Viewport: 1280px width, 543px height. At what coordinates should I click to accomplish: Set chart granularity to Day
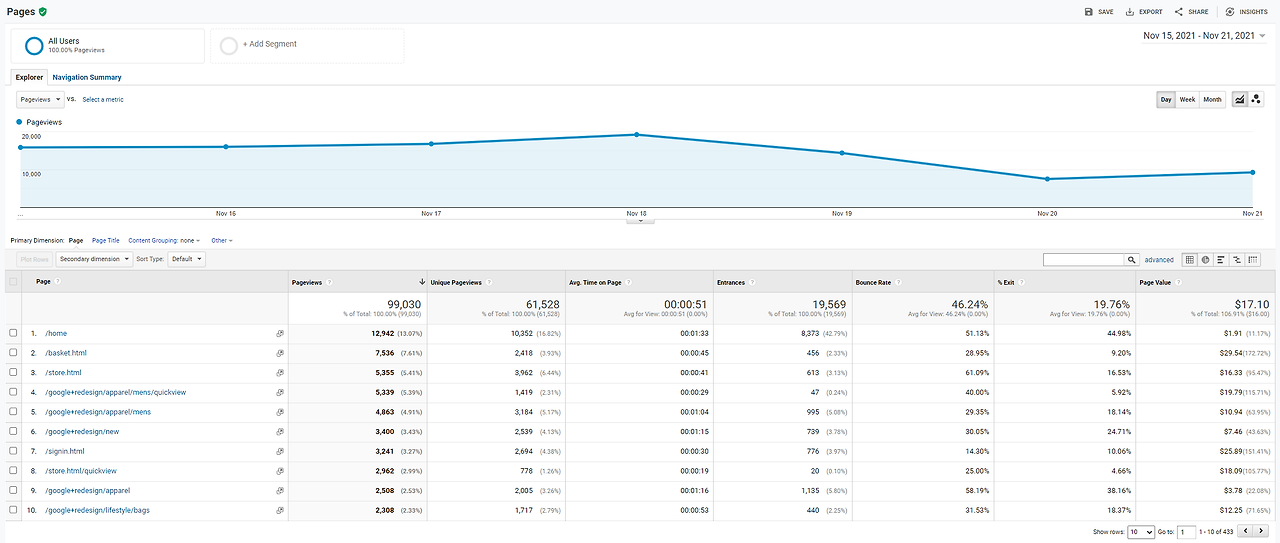coord(1166,99)
